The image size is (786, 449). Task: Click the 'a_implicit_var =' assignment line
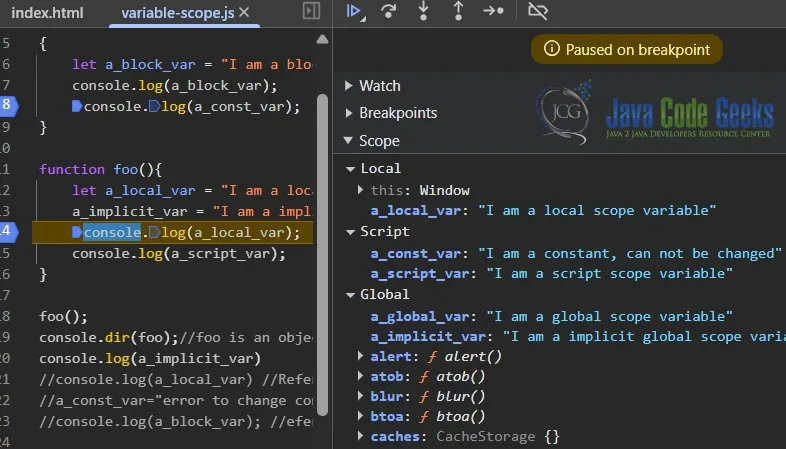coord(192,211)
